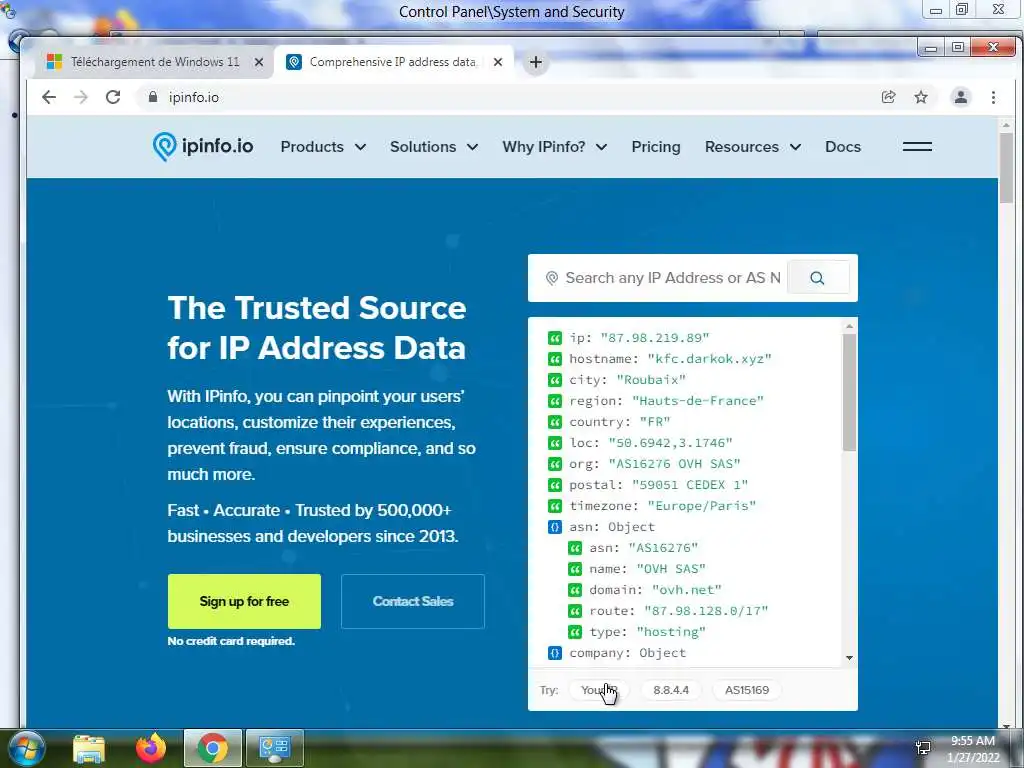Launch Firefox from taskbar
Viewport: 1024px width, 768px height.
151,748
